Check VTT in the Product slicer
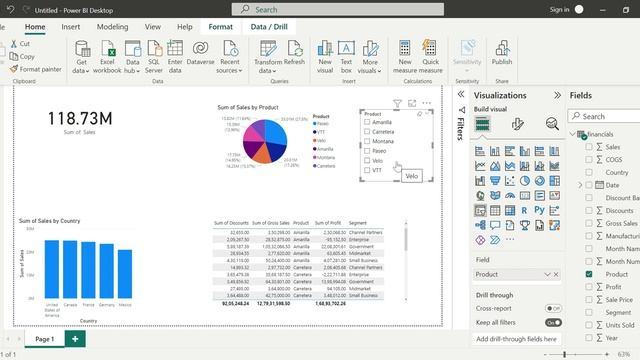The image size is (640, 360). tap(367, 170)
